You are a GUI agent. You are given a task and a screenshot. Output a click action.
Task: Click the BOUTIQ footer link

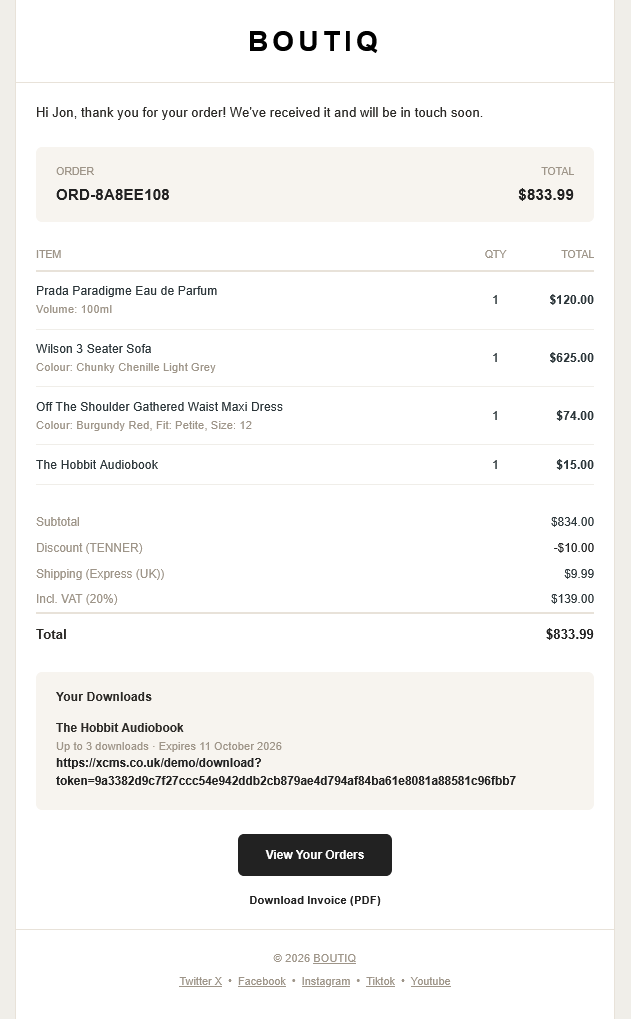(x=334, y=958)
